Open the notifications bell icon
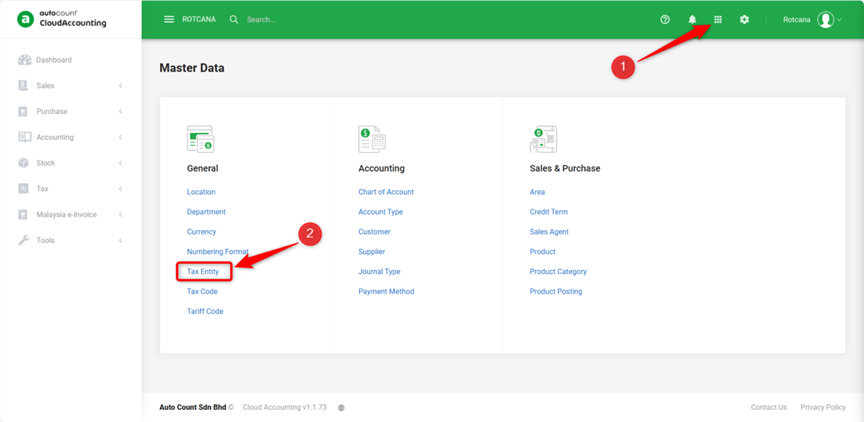864x422 pixels. click(693, 19)
